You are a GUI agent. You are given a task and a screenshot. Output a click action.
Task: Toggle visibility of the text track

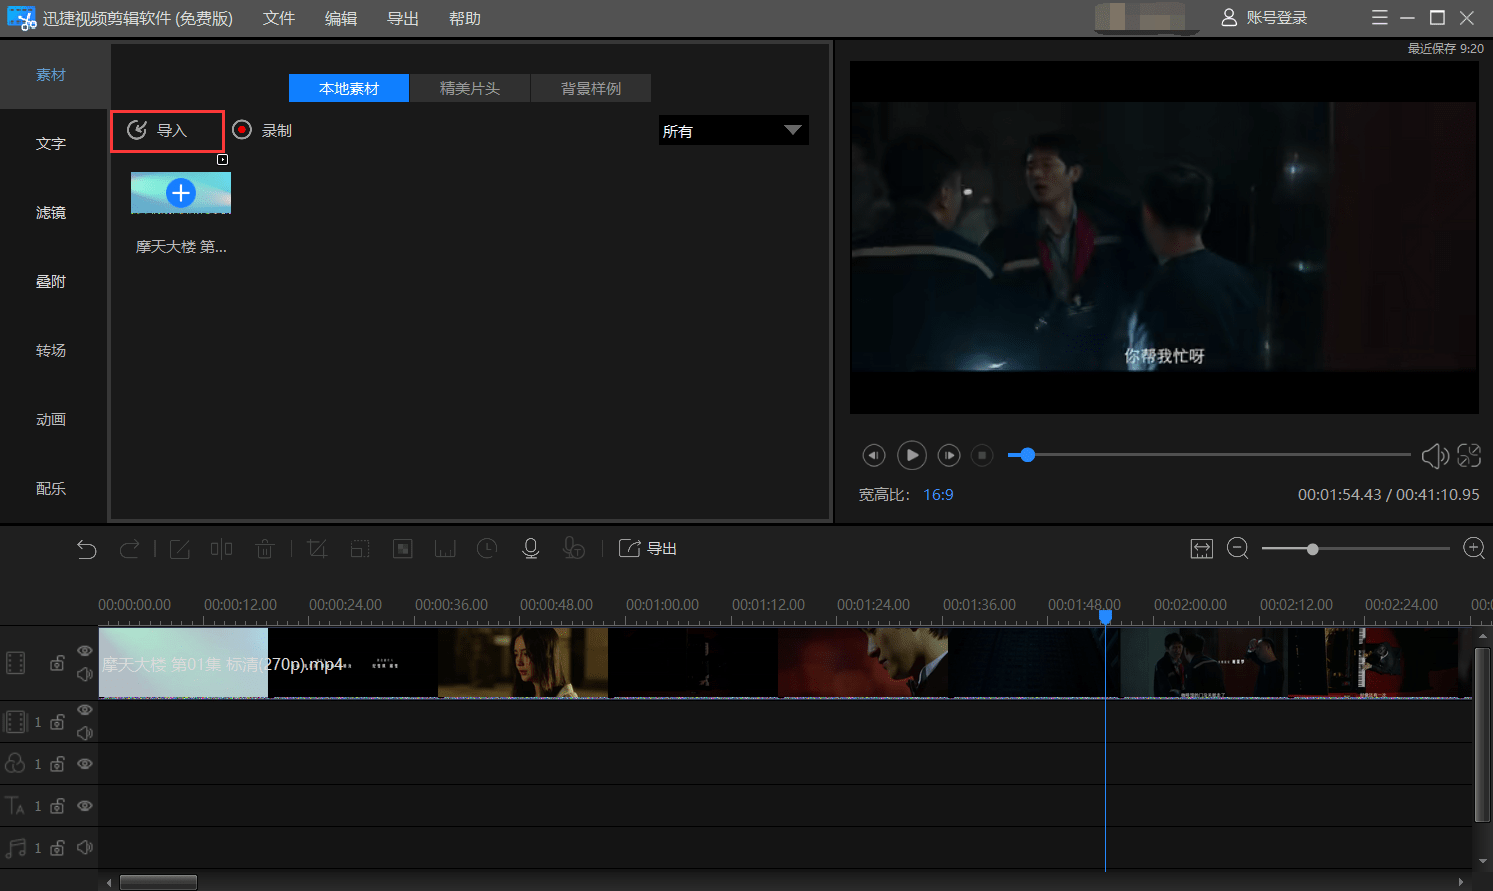[x=85, y=806]
